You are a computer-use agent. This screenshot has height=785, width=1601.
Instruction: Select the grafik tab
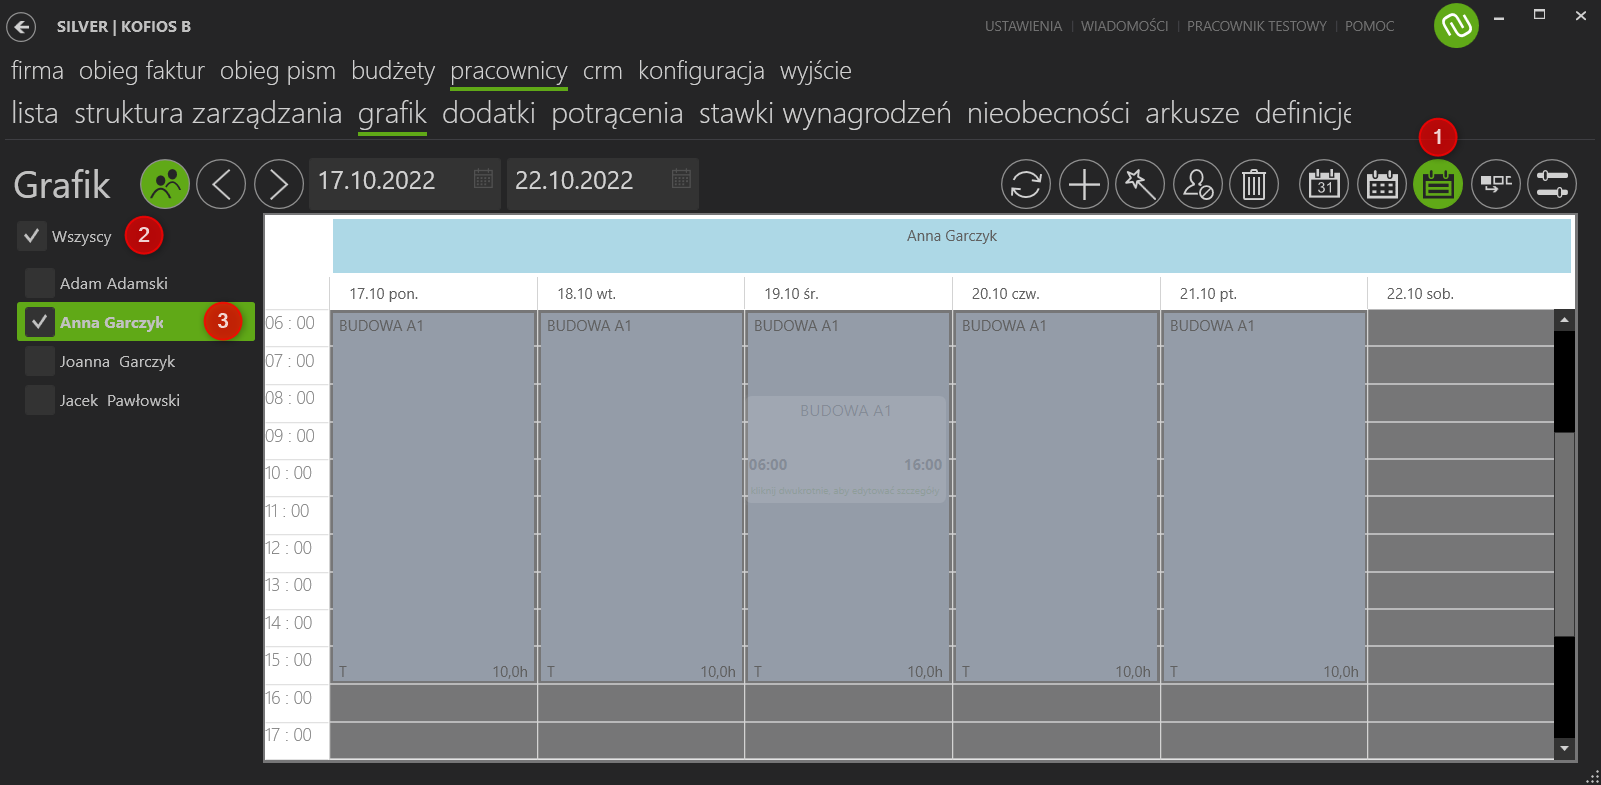[392, 113]
